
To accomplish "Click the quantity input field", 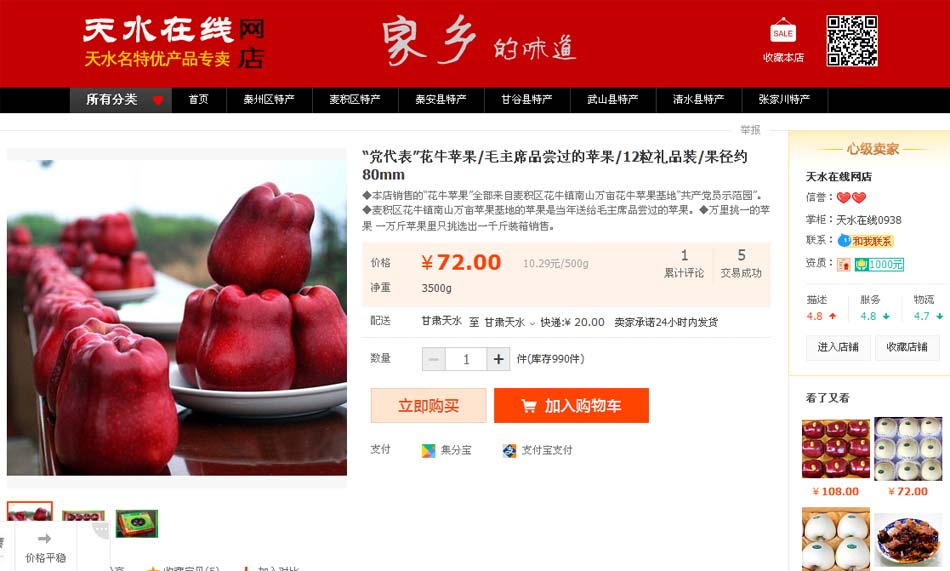I will pos(466,359).
